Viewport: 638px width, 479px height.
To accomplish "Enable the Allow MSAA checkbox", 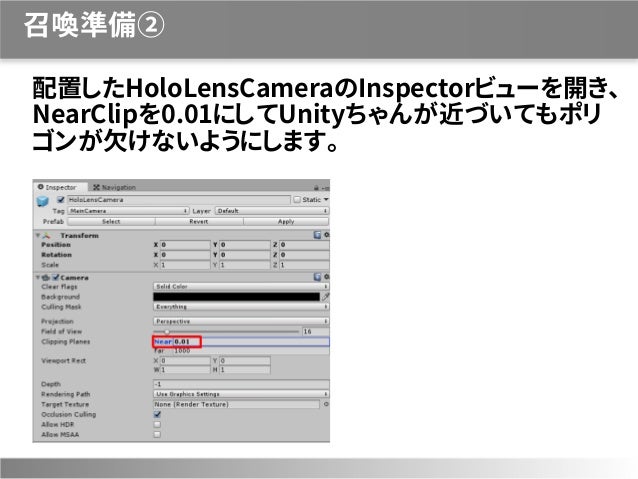I will (157, 435).
